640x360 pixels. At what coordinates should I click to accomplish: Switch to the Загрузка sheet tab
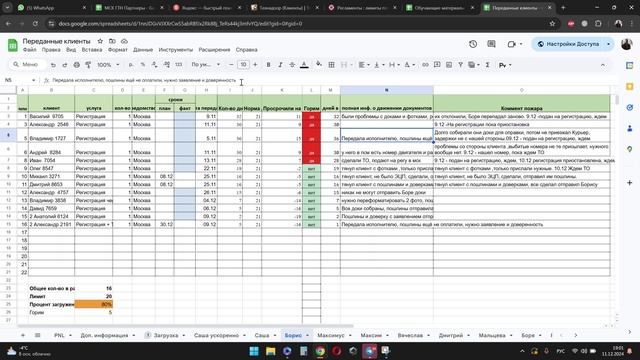point(166,335)
